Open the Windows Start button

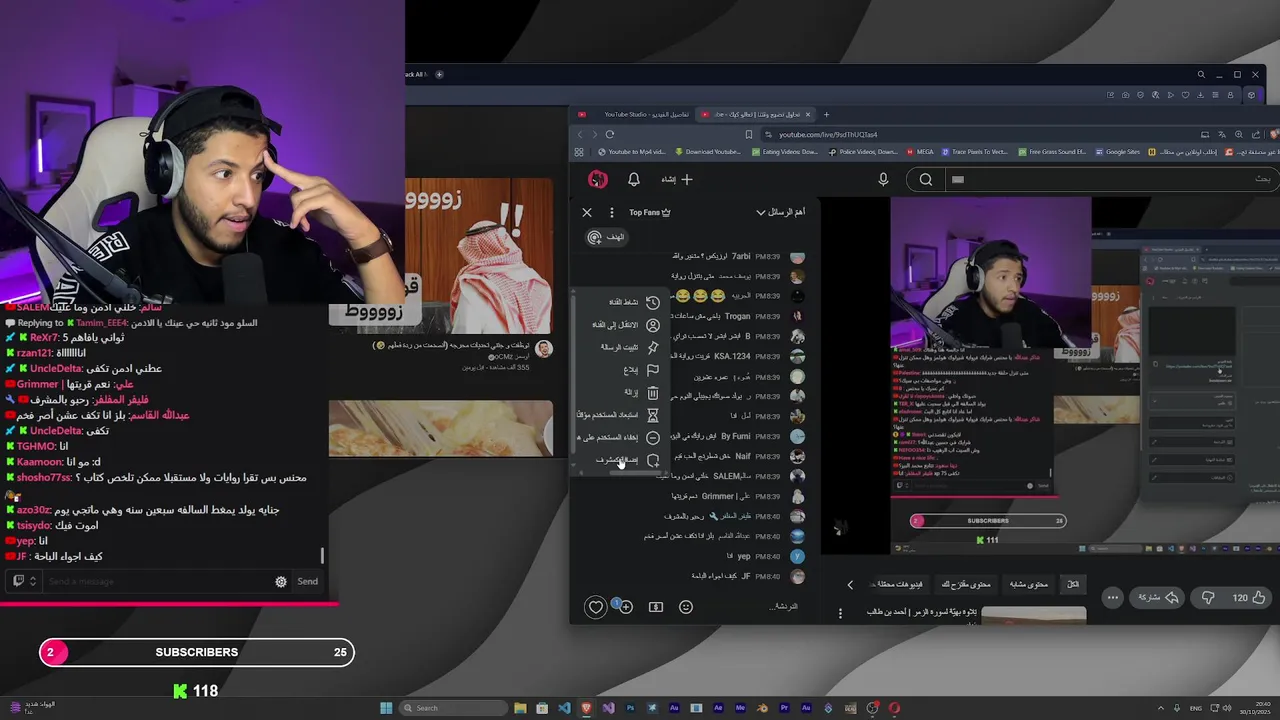(x=386, y=708)
